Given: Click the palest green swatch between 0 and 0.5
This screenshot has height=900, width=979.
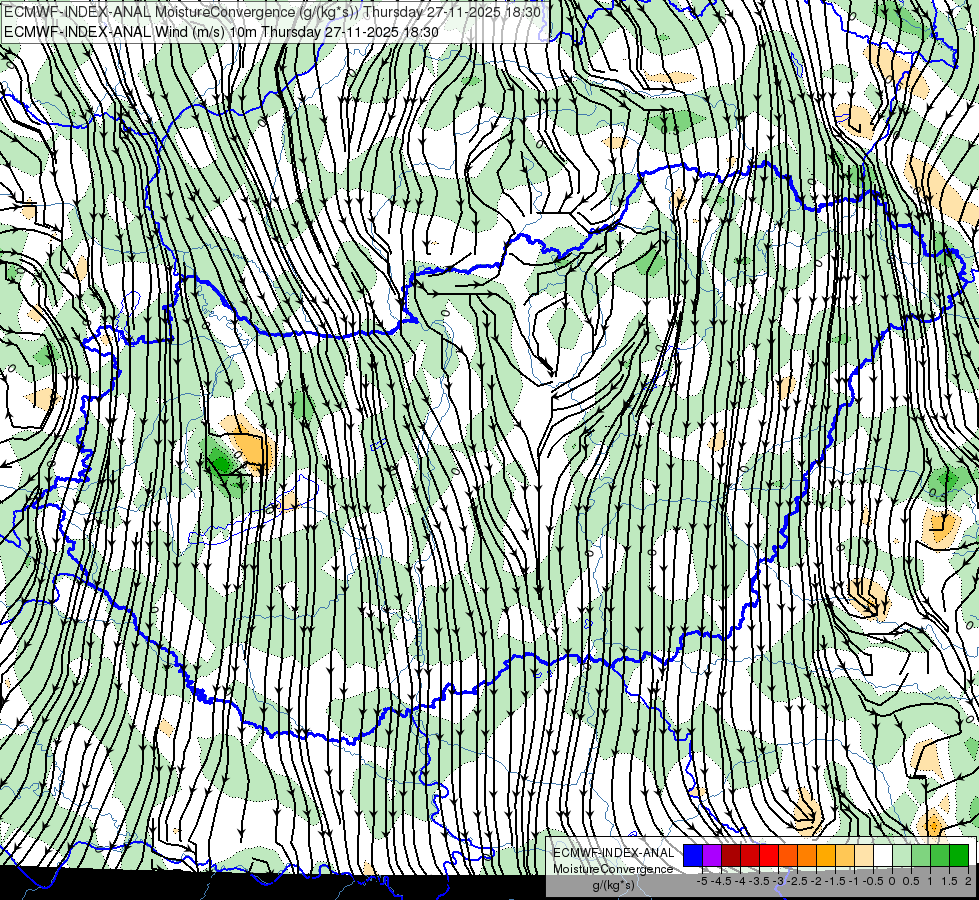Looking at the screenshot, I should 902,855.
